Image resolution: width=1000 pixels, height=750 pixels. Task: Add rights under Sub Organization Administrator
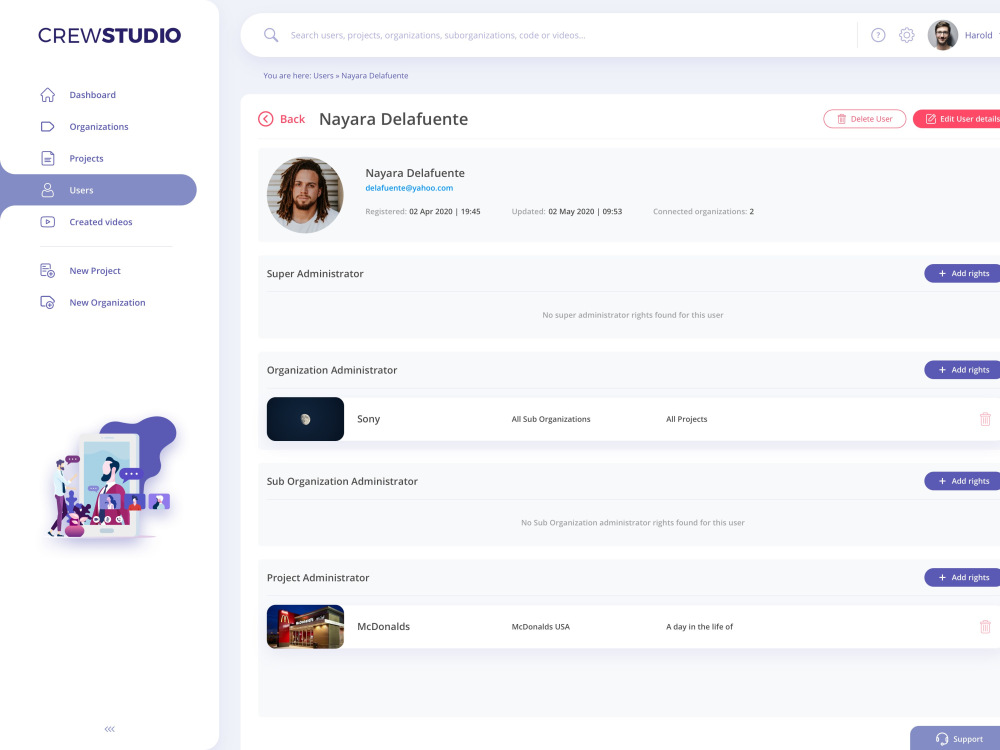tap(962, 482)
